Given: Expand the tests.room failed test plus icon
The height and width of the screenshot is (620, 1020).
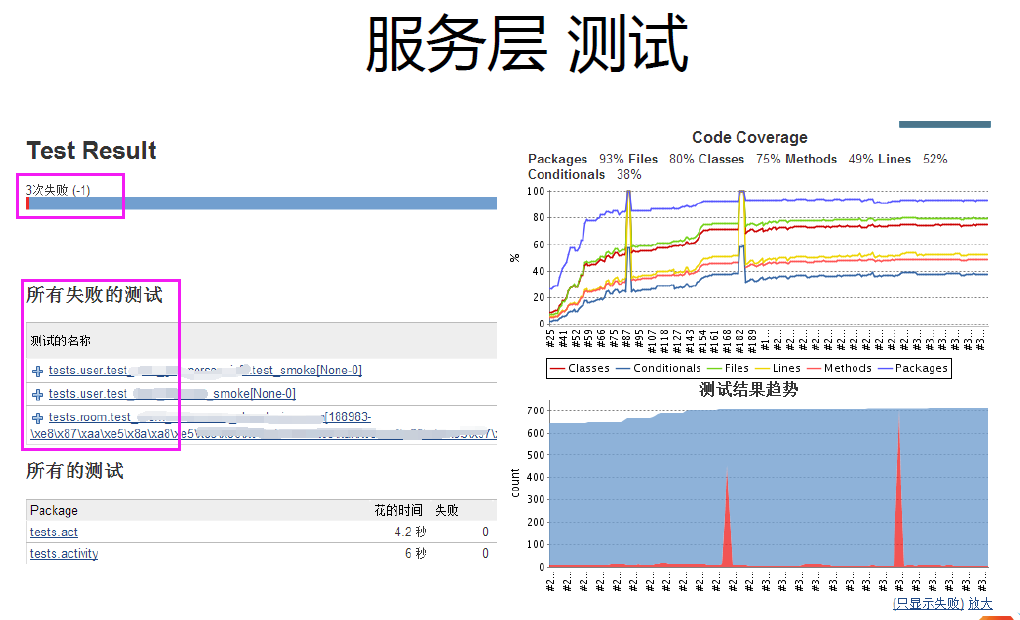Looking at the screenshot, I should pyautogui.click(x=38, y=418).
